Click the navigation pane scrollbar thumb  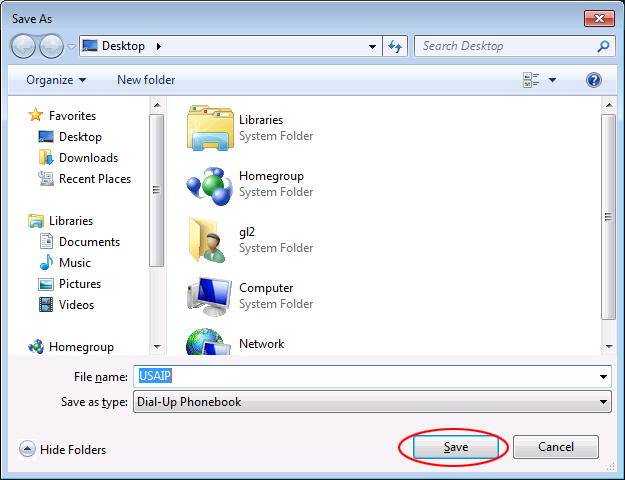[156, 190]
